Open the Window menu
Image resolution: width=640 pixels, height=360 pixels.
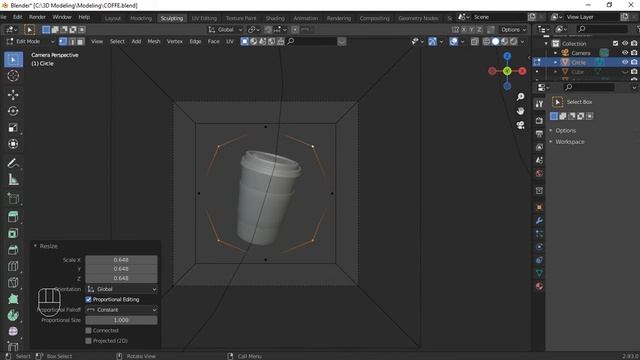coord(62,17)
